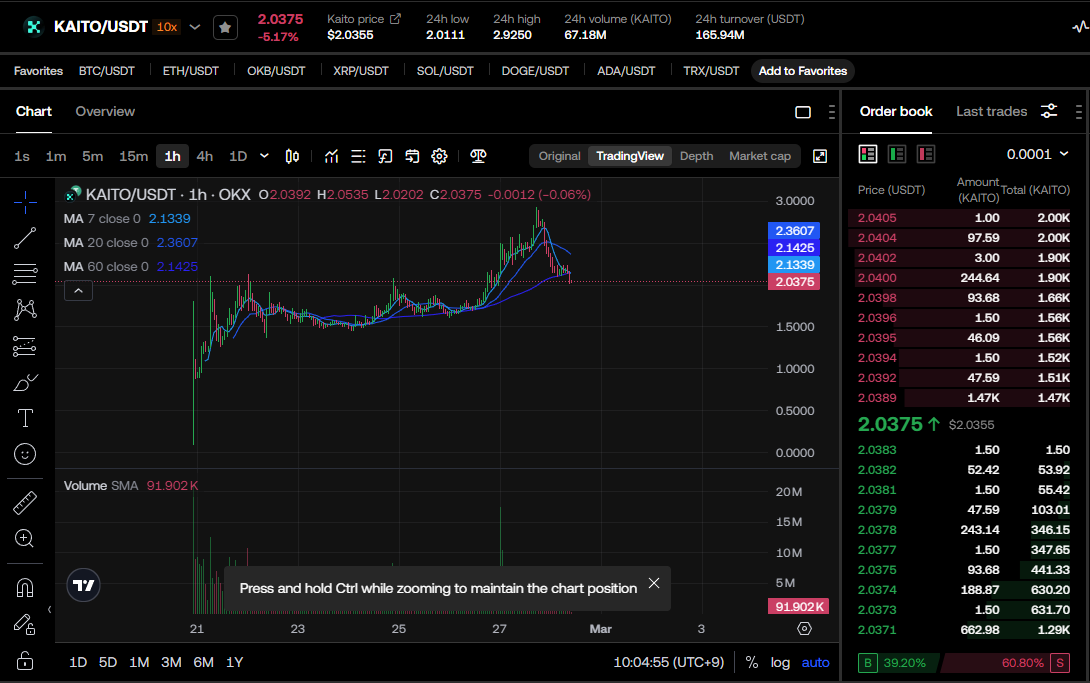Viewport: 1090px width, 683px height.
Task: Open DOGE/USDT from favorites bar
Action: 535,71
